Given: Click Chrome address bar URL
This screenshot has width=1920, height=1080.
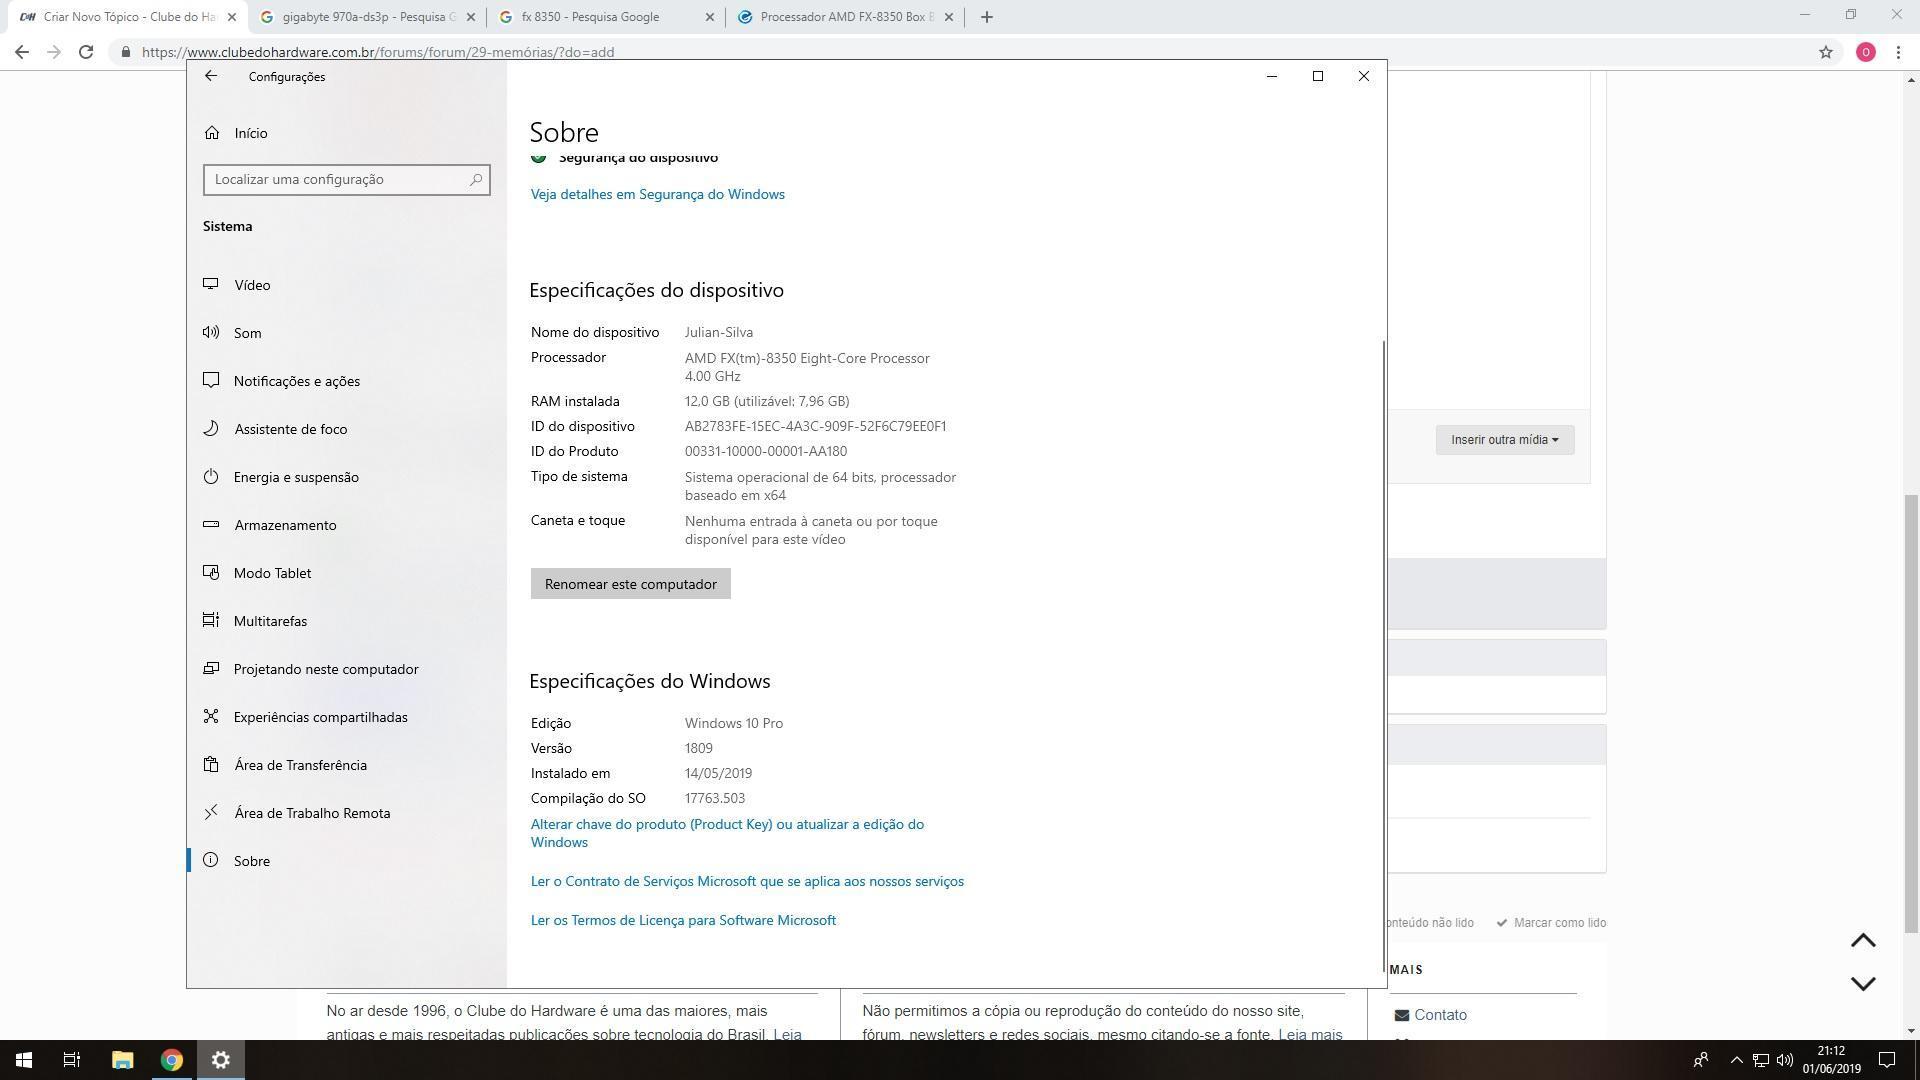Looking at the screenshot, I should (x=378, y=52).
